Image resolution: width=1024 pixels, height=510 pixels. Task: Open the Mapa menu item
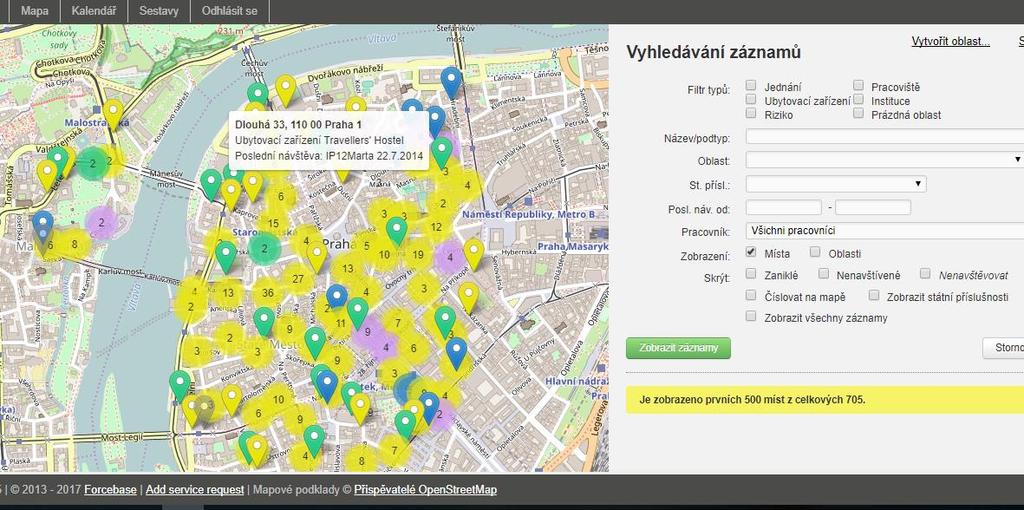(x=35, y=11)
